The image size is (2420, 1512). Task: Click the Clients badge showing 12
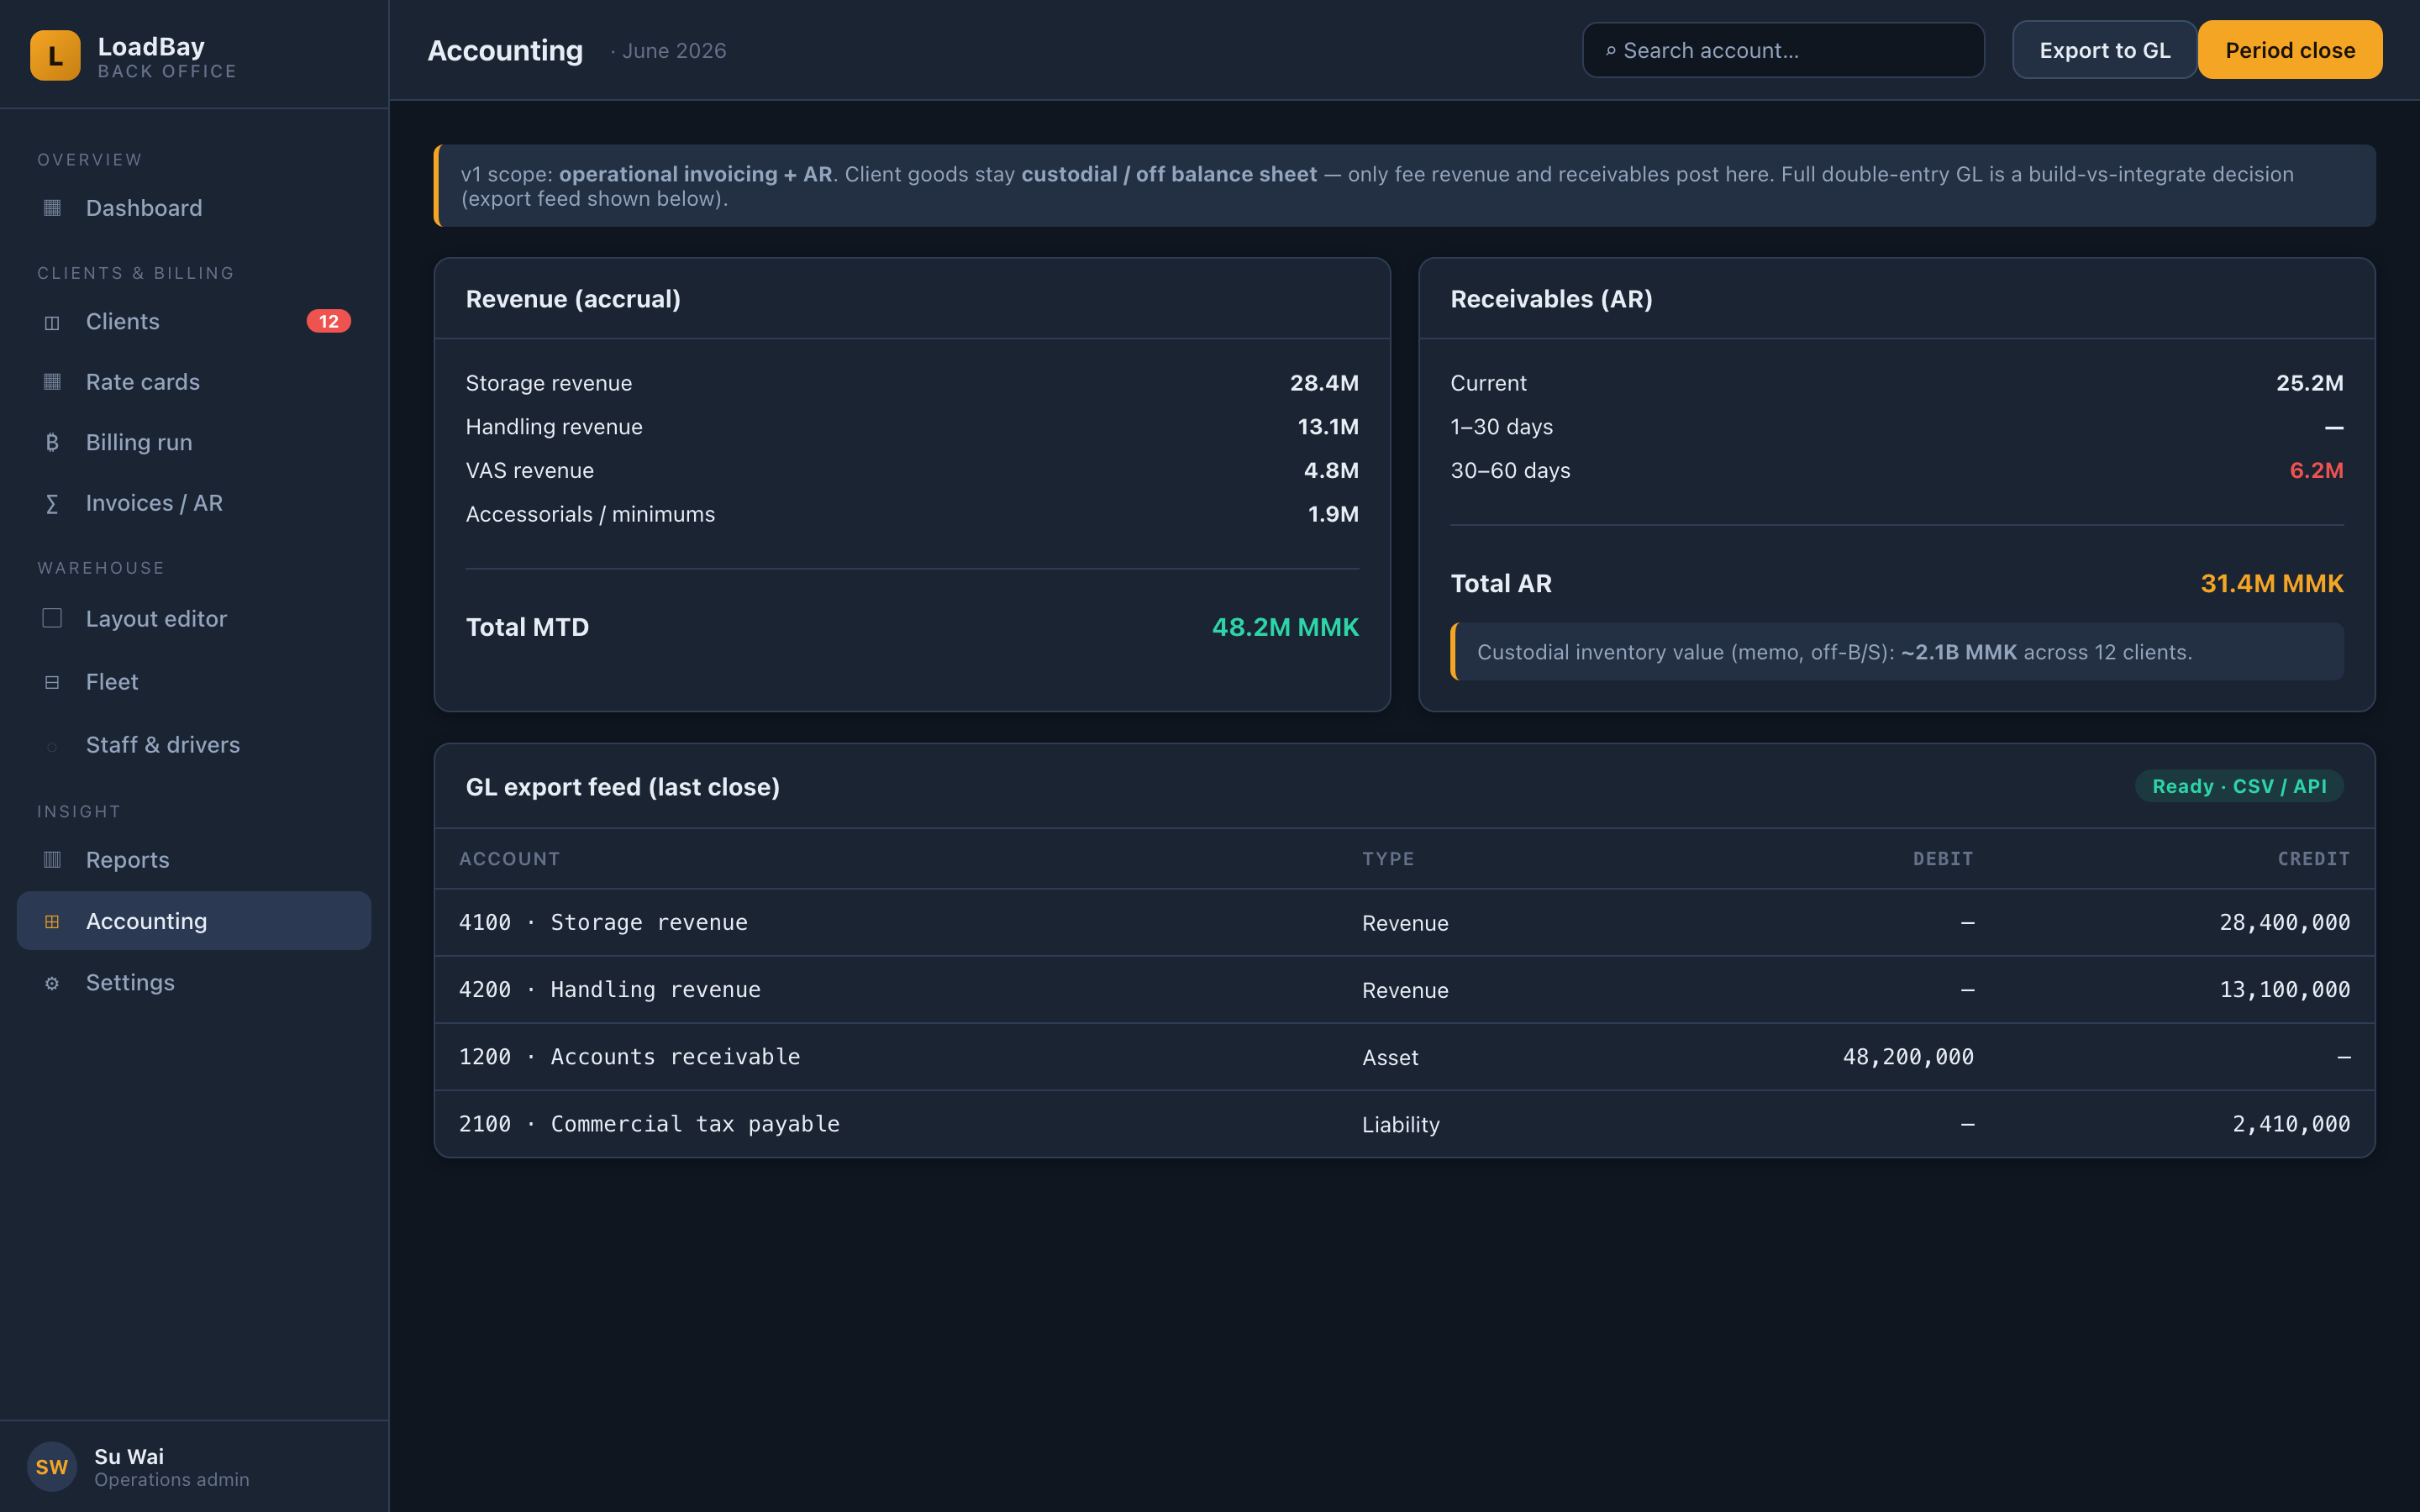328,321
